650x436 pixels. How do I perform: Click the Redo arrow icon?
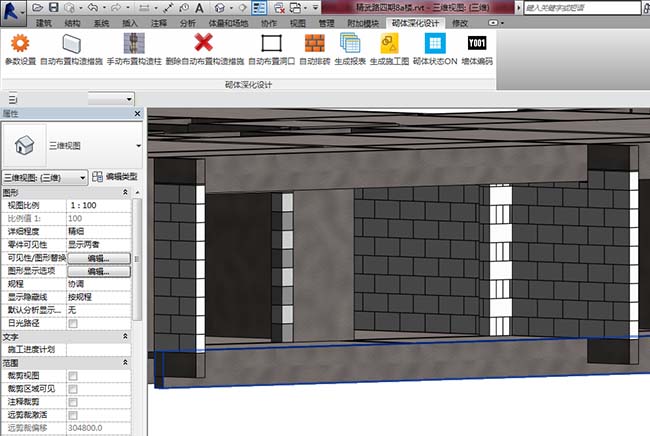coord(116,7)
